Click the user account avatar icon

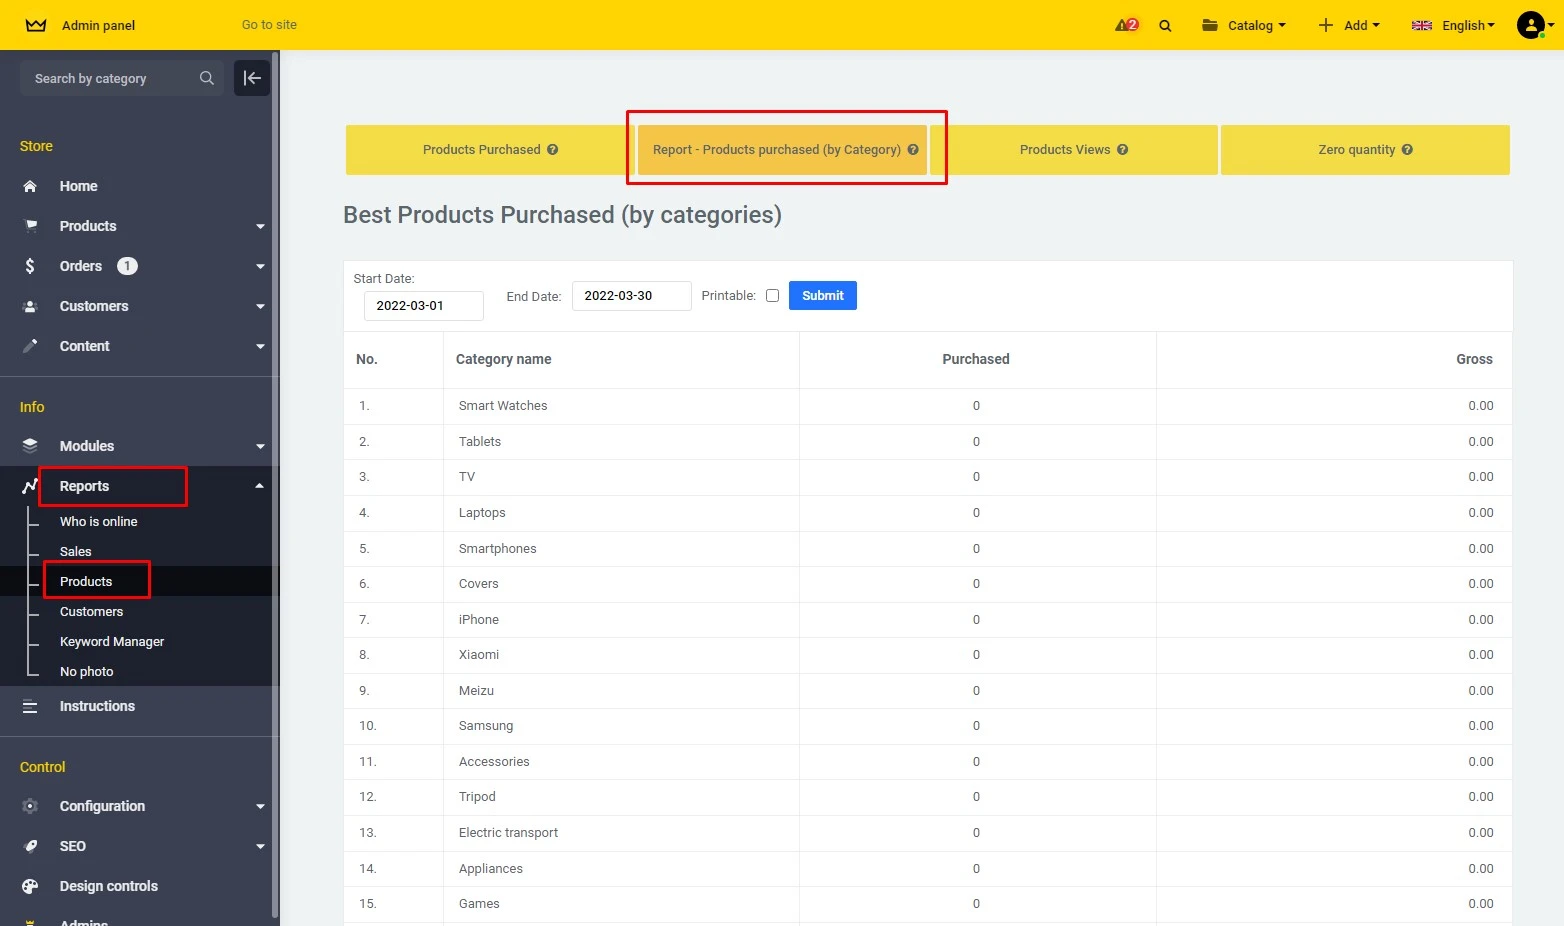[x=1531, y=25]
